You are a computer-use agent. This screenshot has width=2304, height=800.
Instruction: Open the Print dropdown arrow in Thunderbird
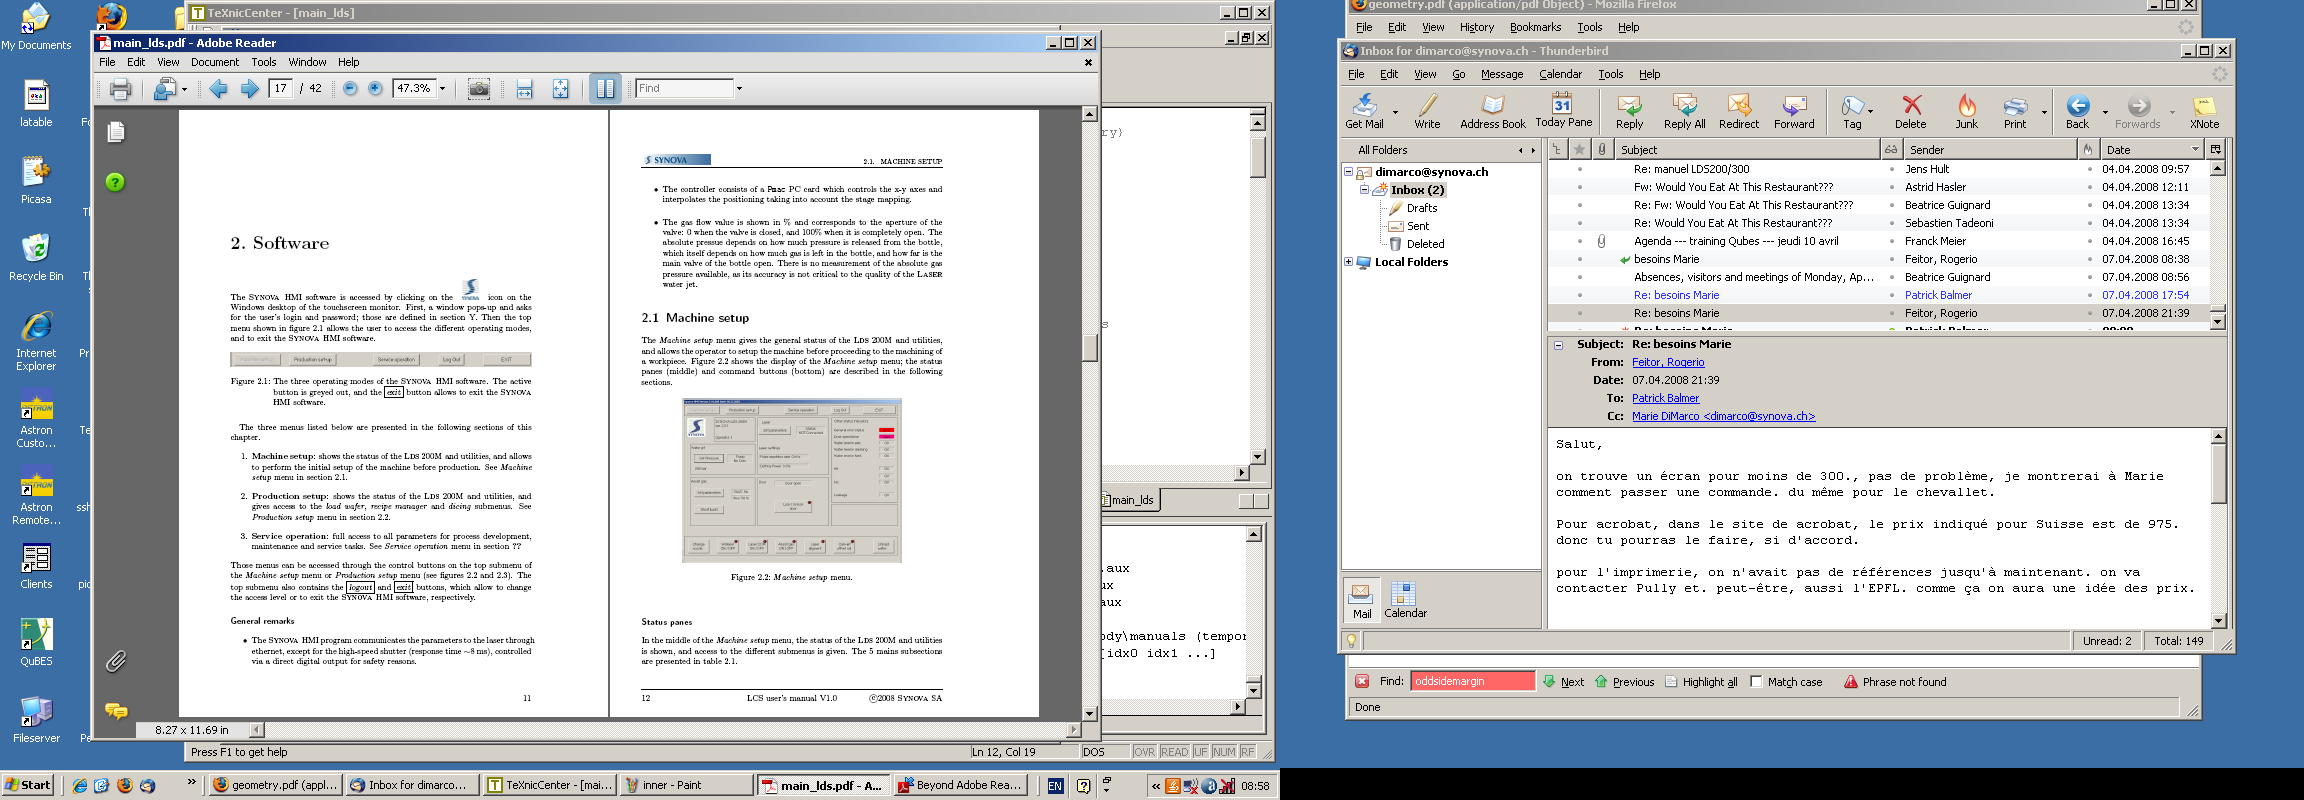(x=2044, y=112)
